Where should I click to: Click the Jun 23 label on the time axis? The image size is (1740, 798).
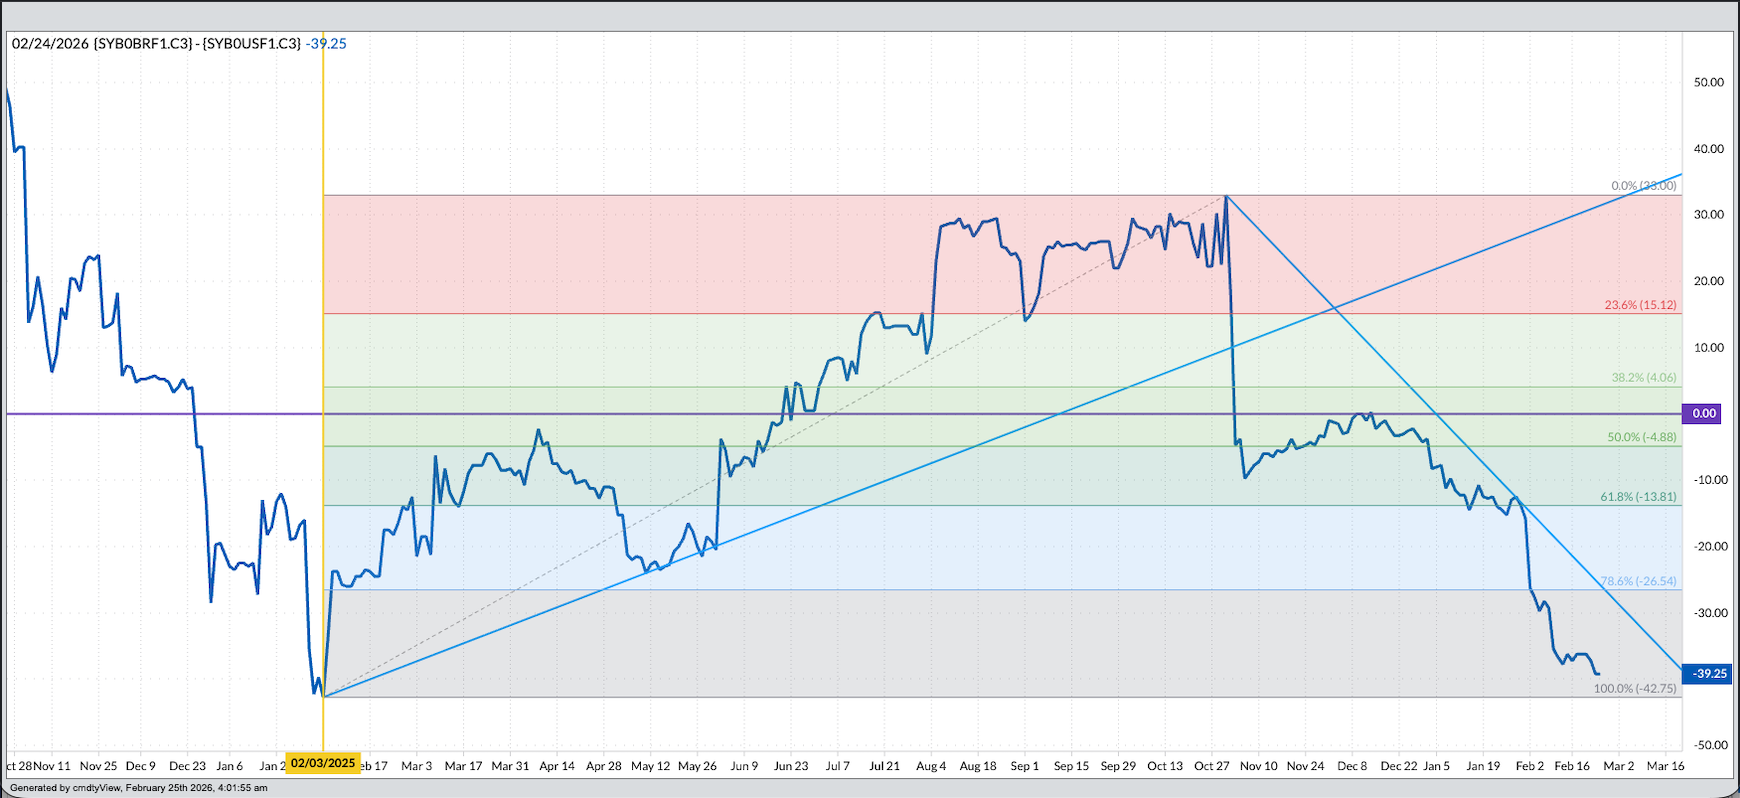[790, 766]
